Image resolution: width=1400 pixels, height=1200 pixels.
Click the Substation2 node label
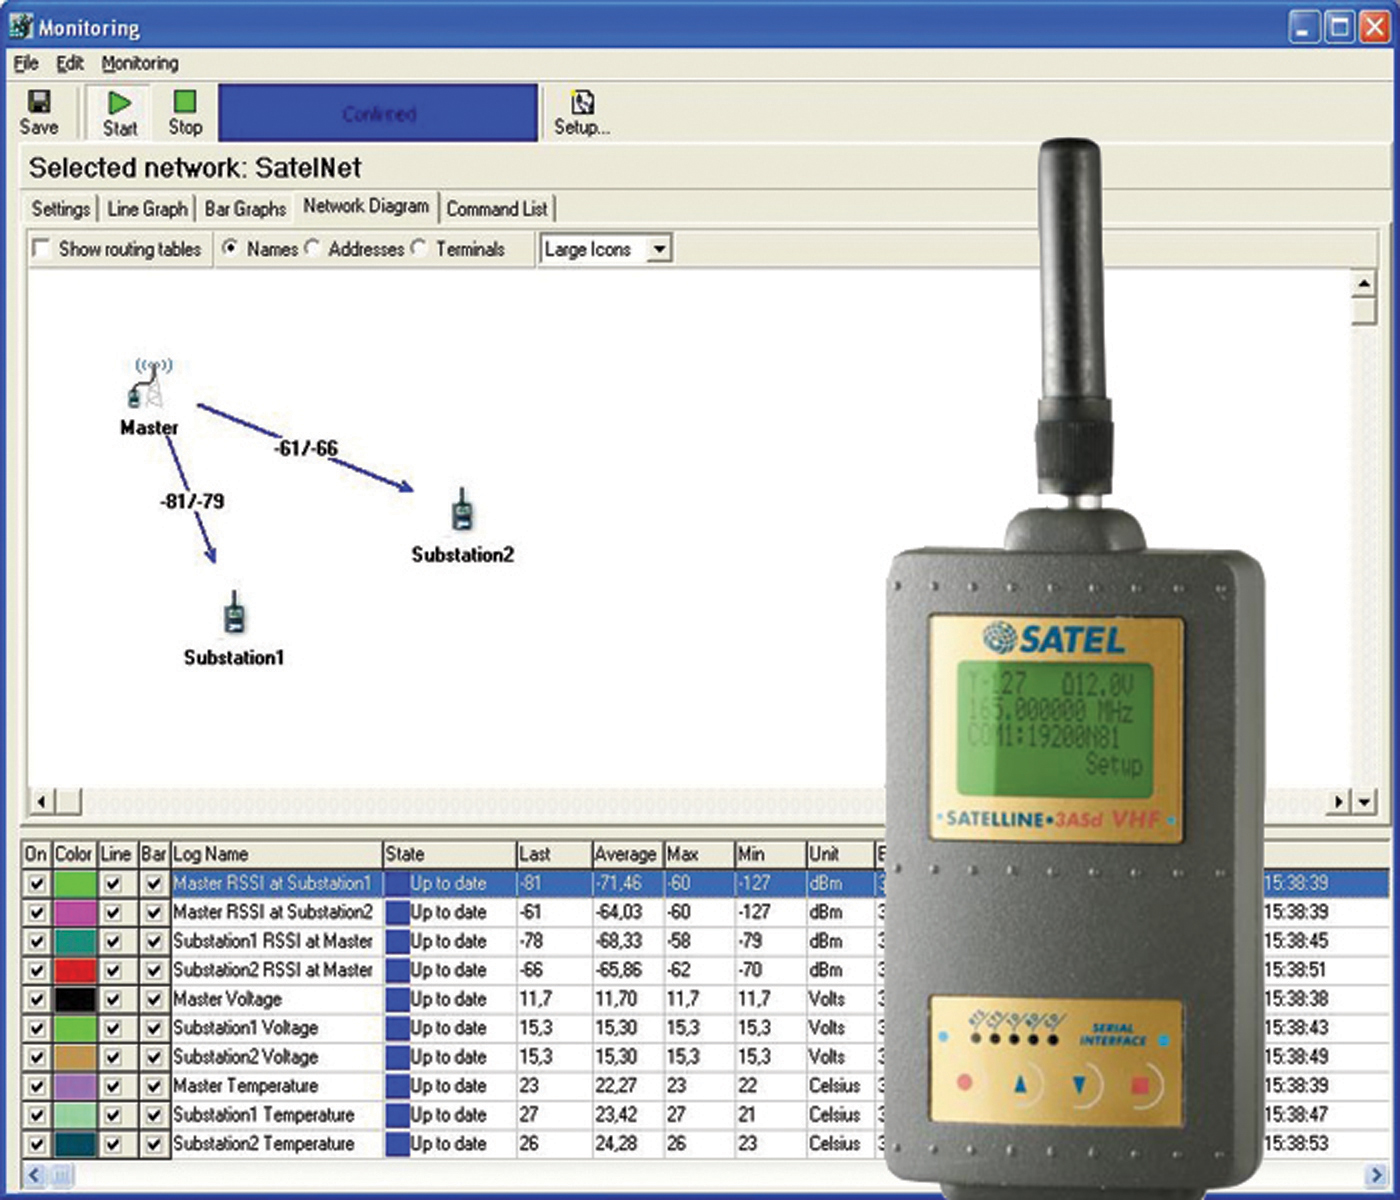463,554
